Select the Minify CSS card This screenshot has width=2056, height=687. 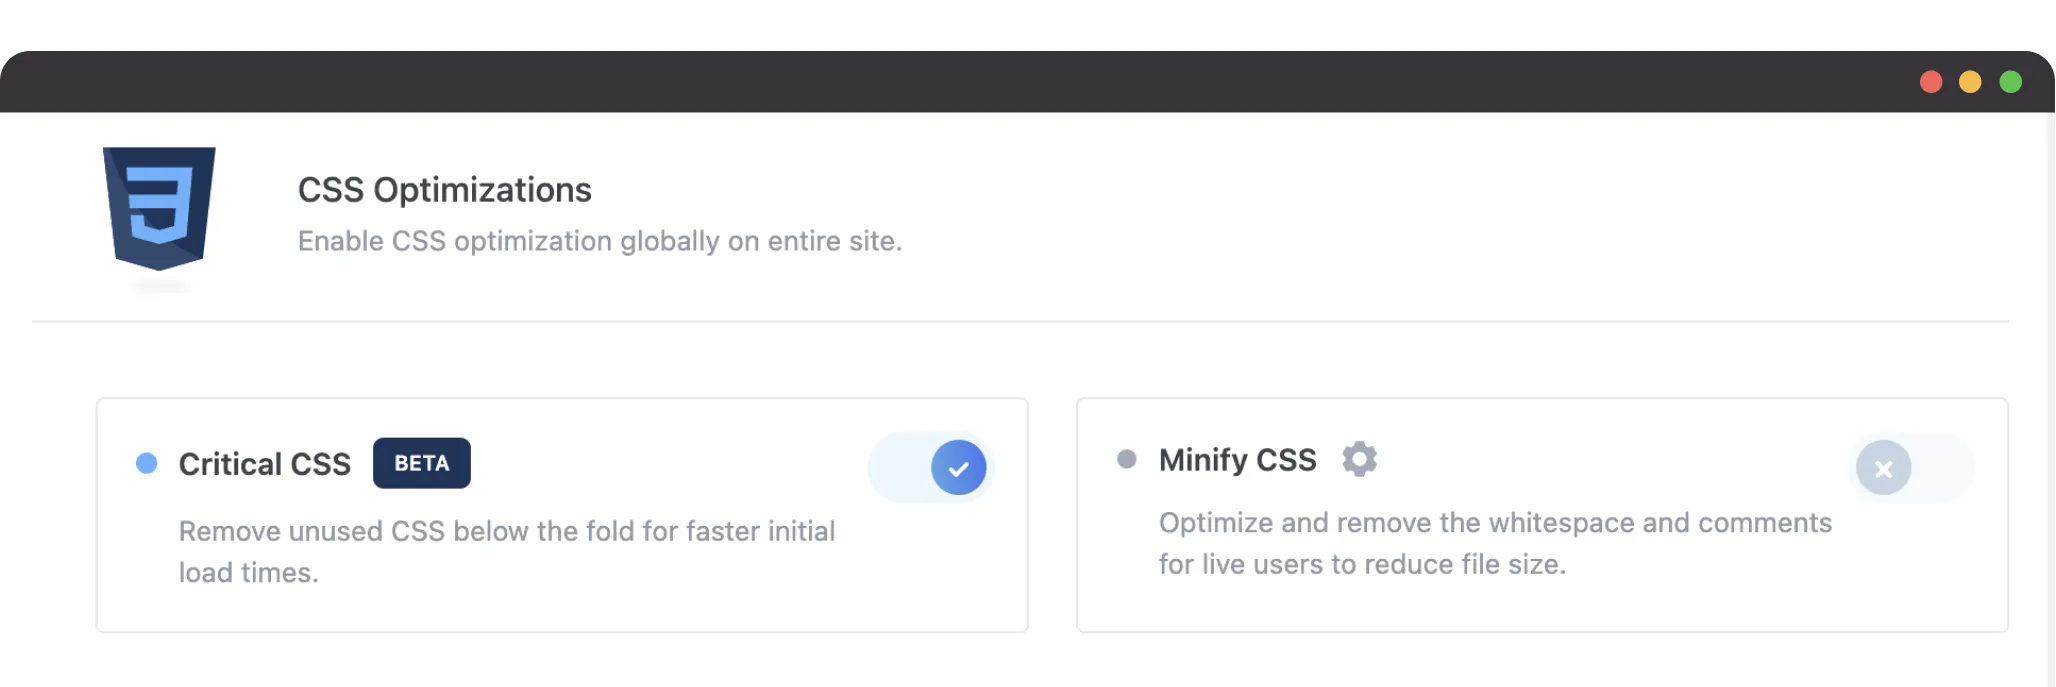pos(1542,515)
